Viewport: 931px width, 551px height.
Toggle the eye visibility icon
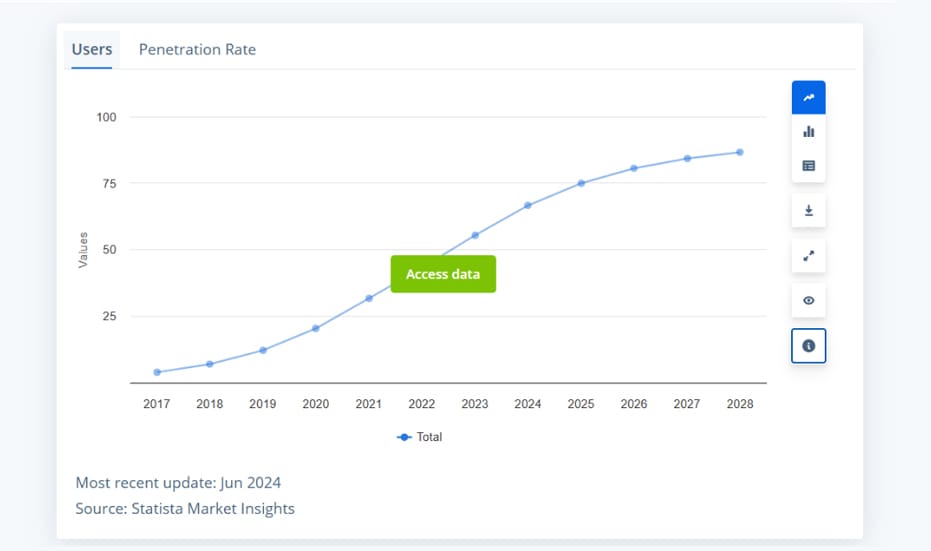click(x=808, y=300)
